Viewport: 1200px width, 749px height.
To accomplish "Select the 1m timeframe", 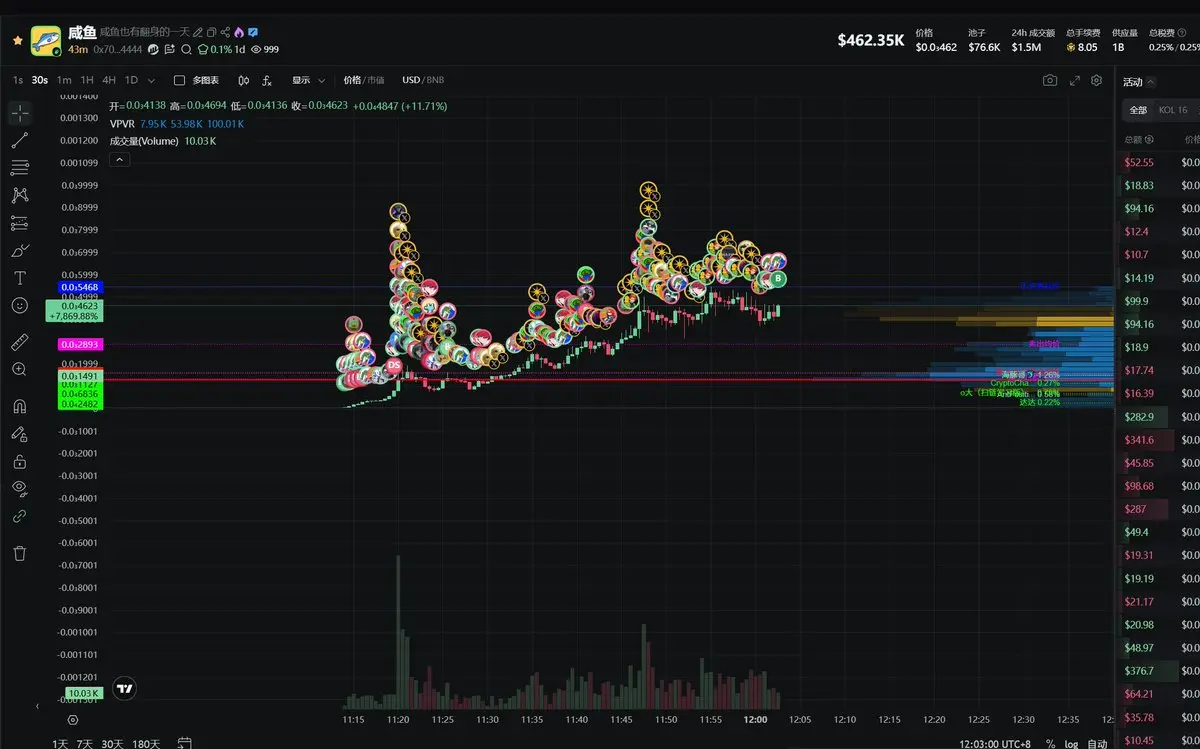I will point(64,80).
